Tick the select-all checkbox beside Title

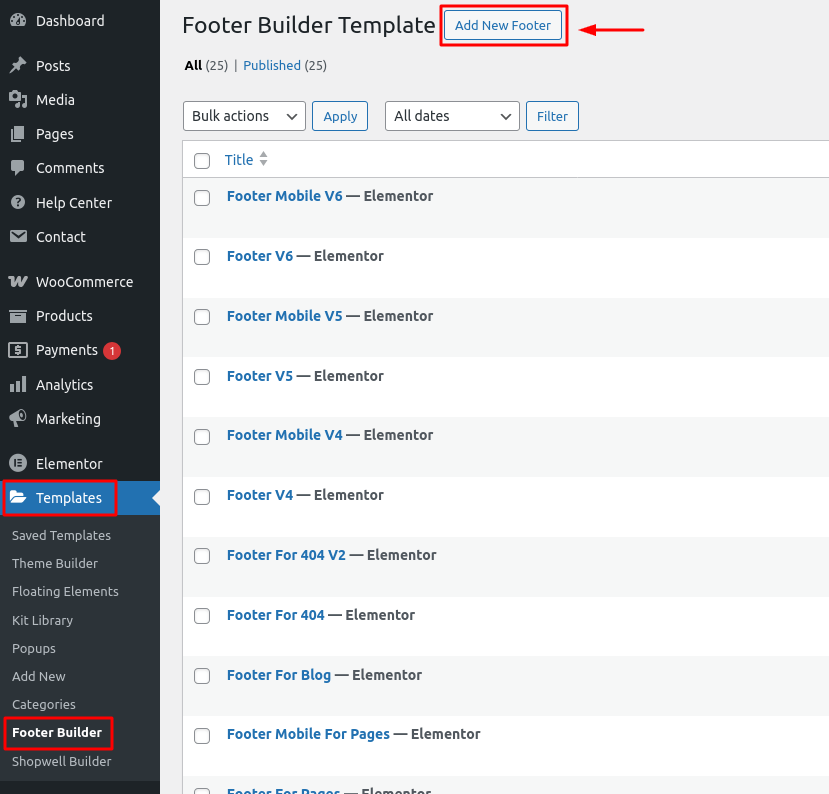[x=202, y=161]
